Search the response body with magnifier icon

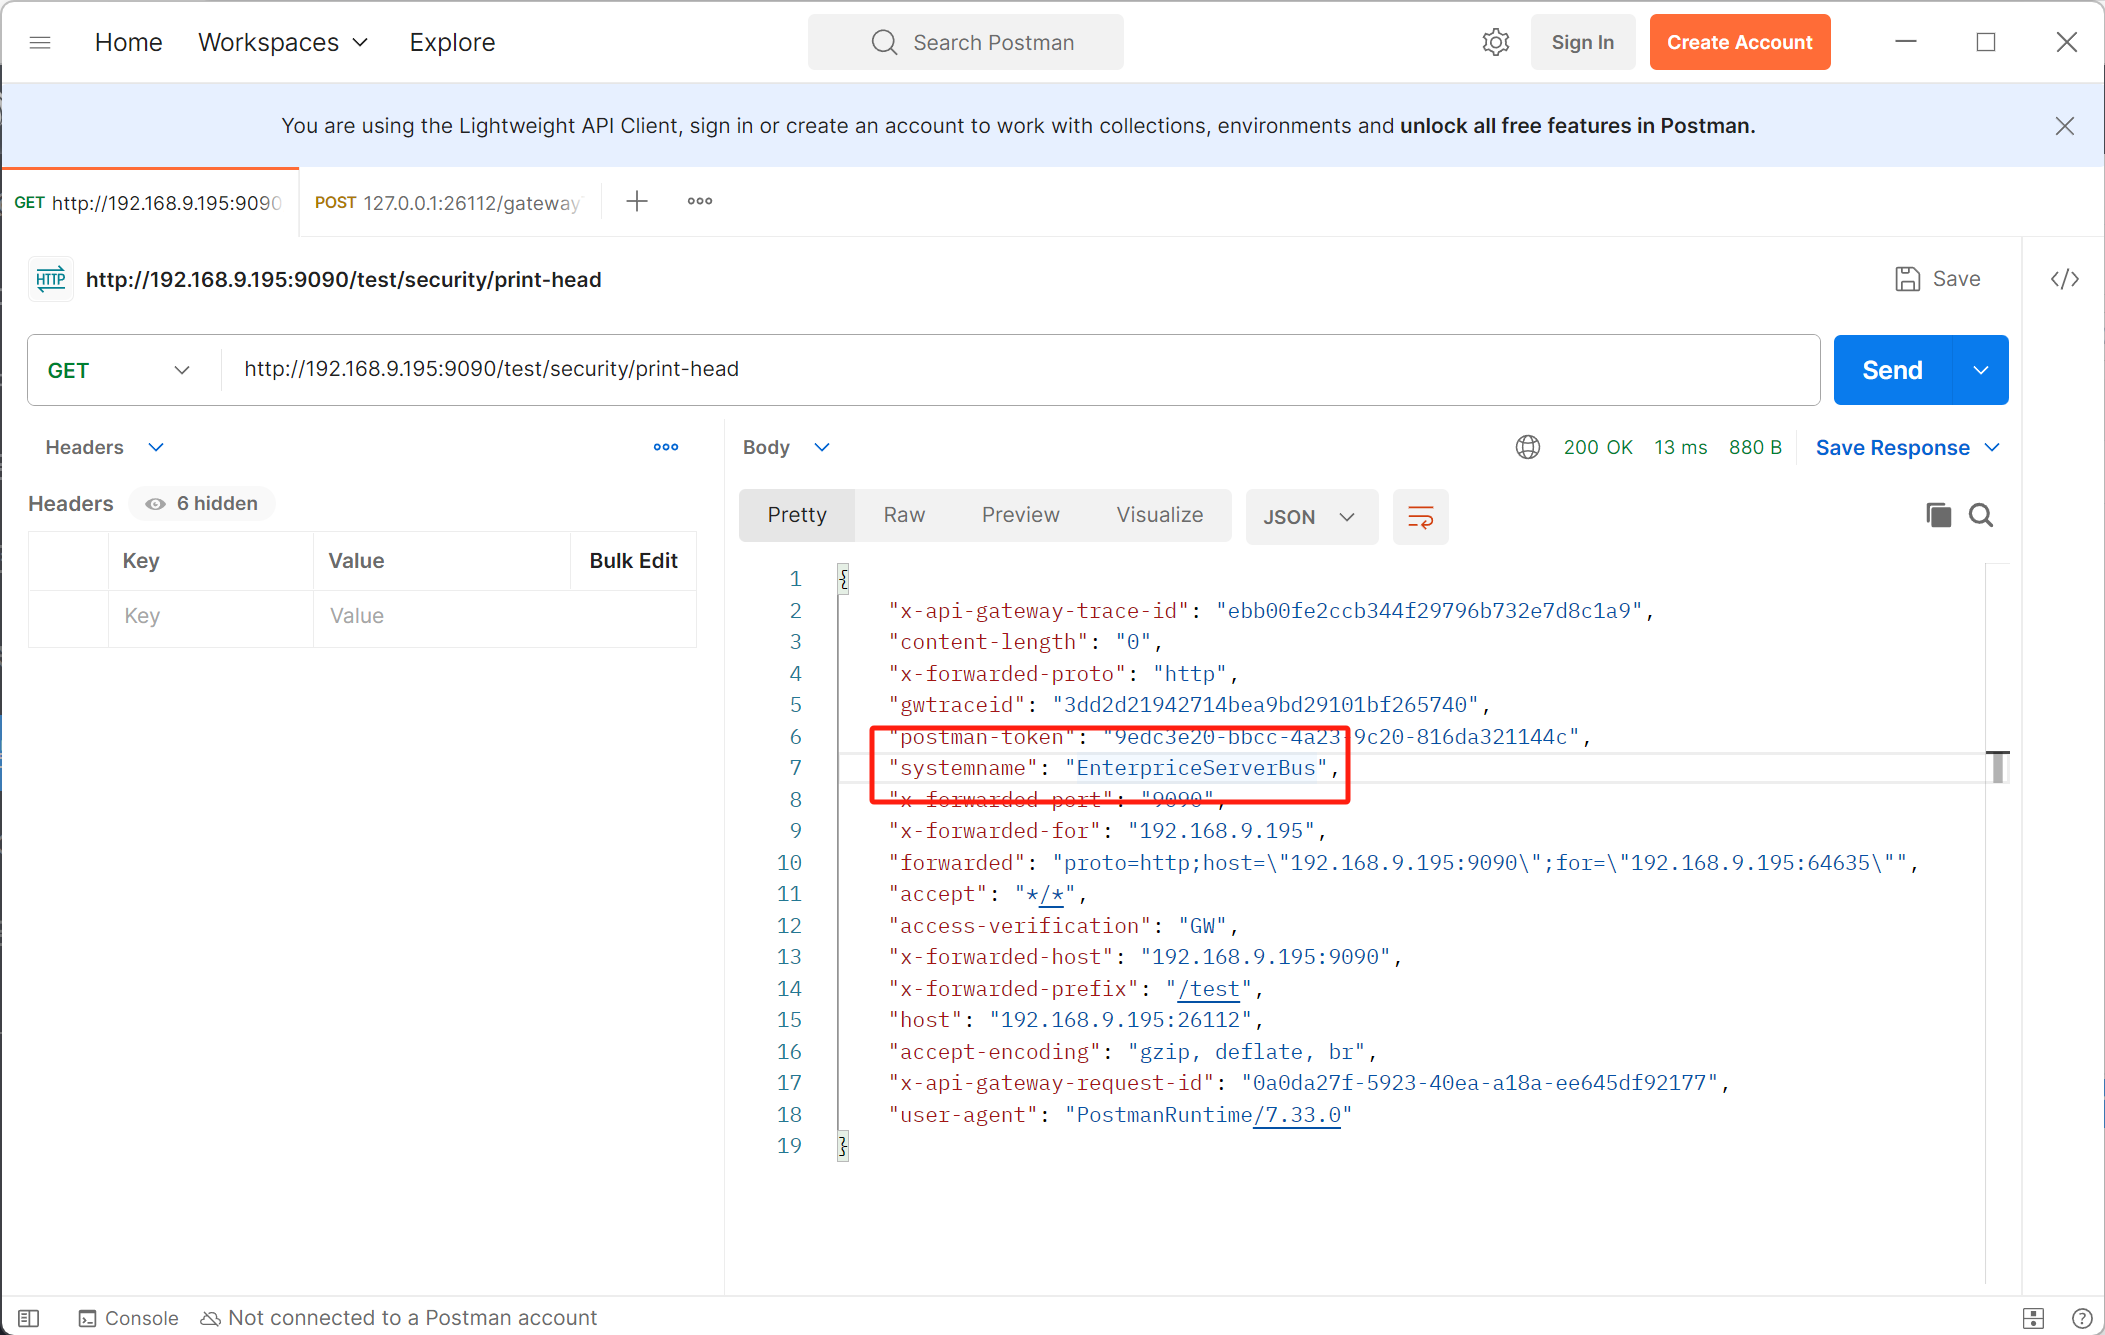[x=1980, y=515]
